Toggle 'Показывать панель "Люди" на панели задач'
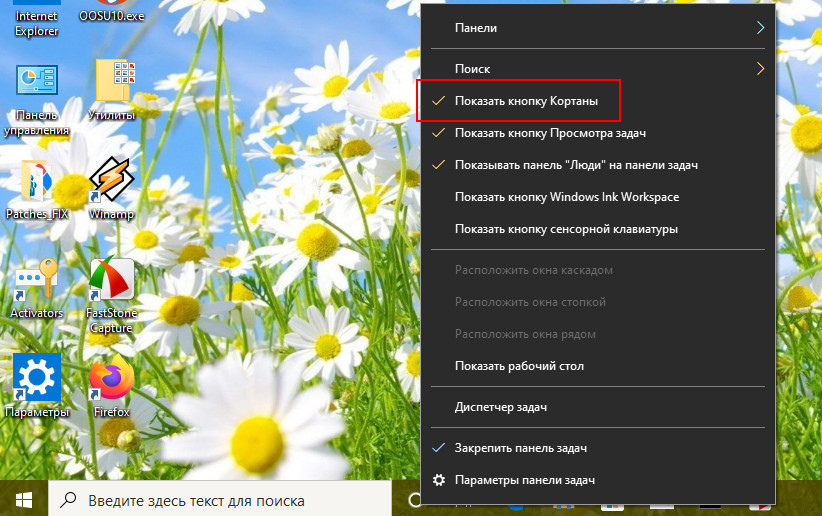The height and width of the screenshot is (516, 822). [598, 165]
